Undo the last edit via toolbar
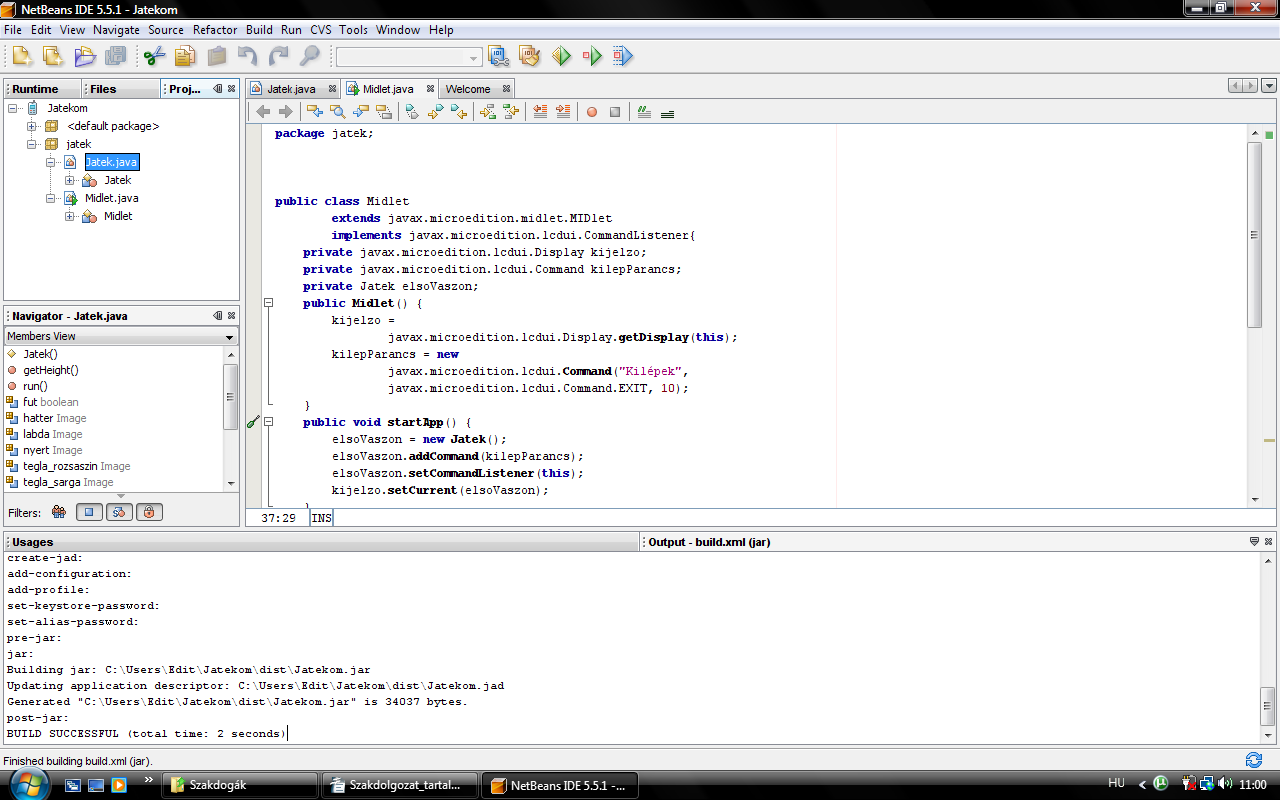 (x=247, y=57)
